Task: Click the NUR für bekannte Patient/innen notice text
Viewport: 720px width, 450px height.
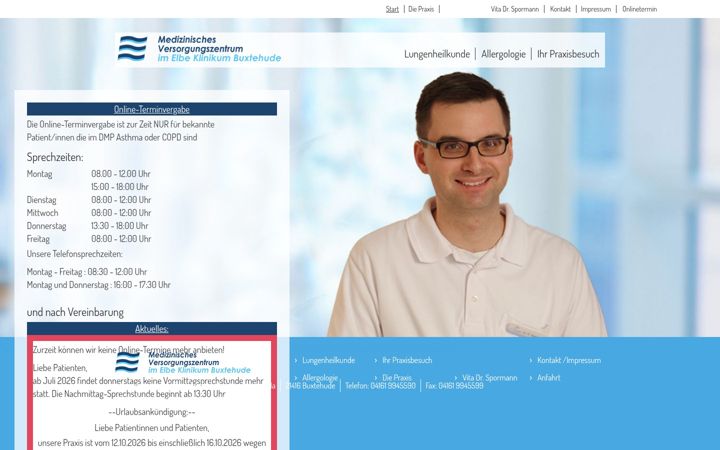Action: 120,131
